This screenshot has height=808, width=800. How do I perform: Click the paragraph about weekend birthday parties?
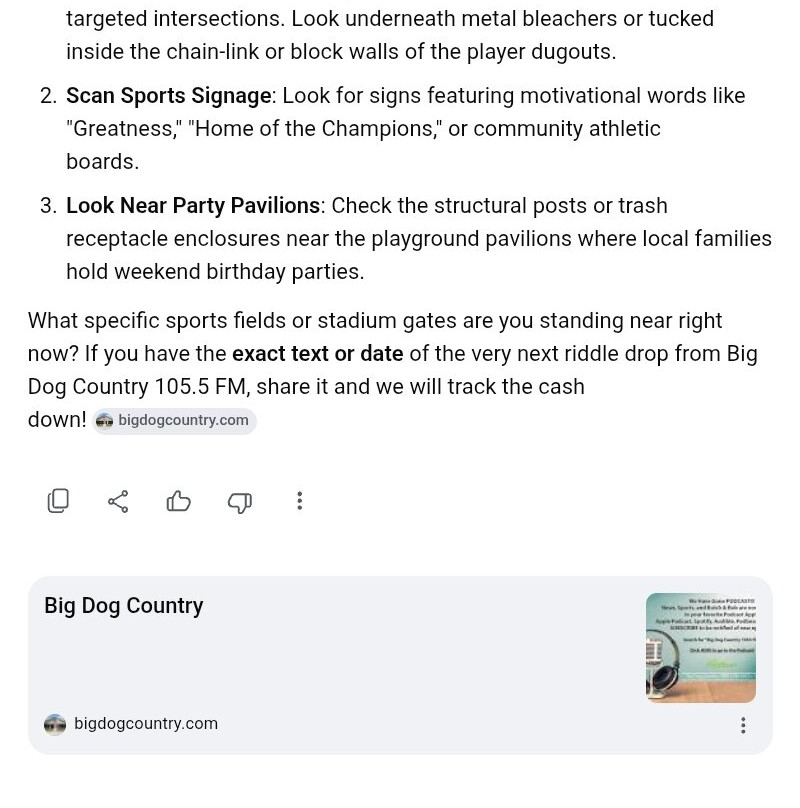point(419,239)
